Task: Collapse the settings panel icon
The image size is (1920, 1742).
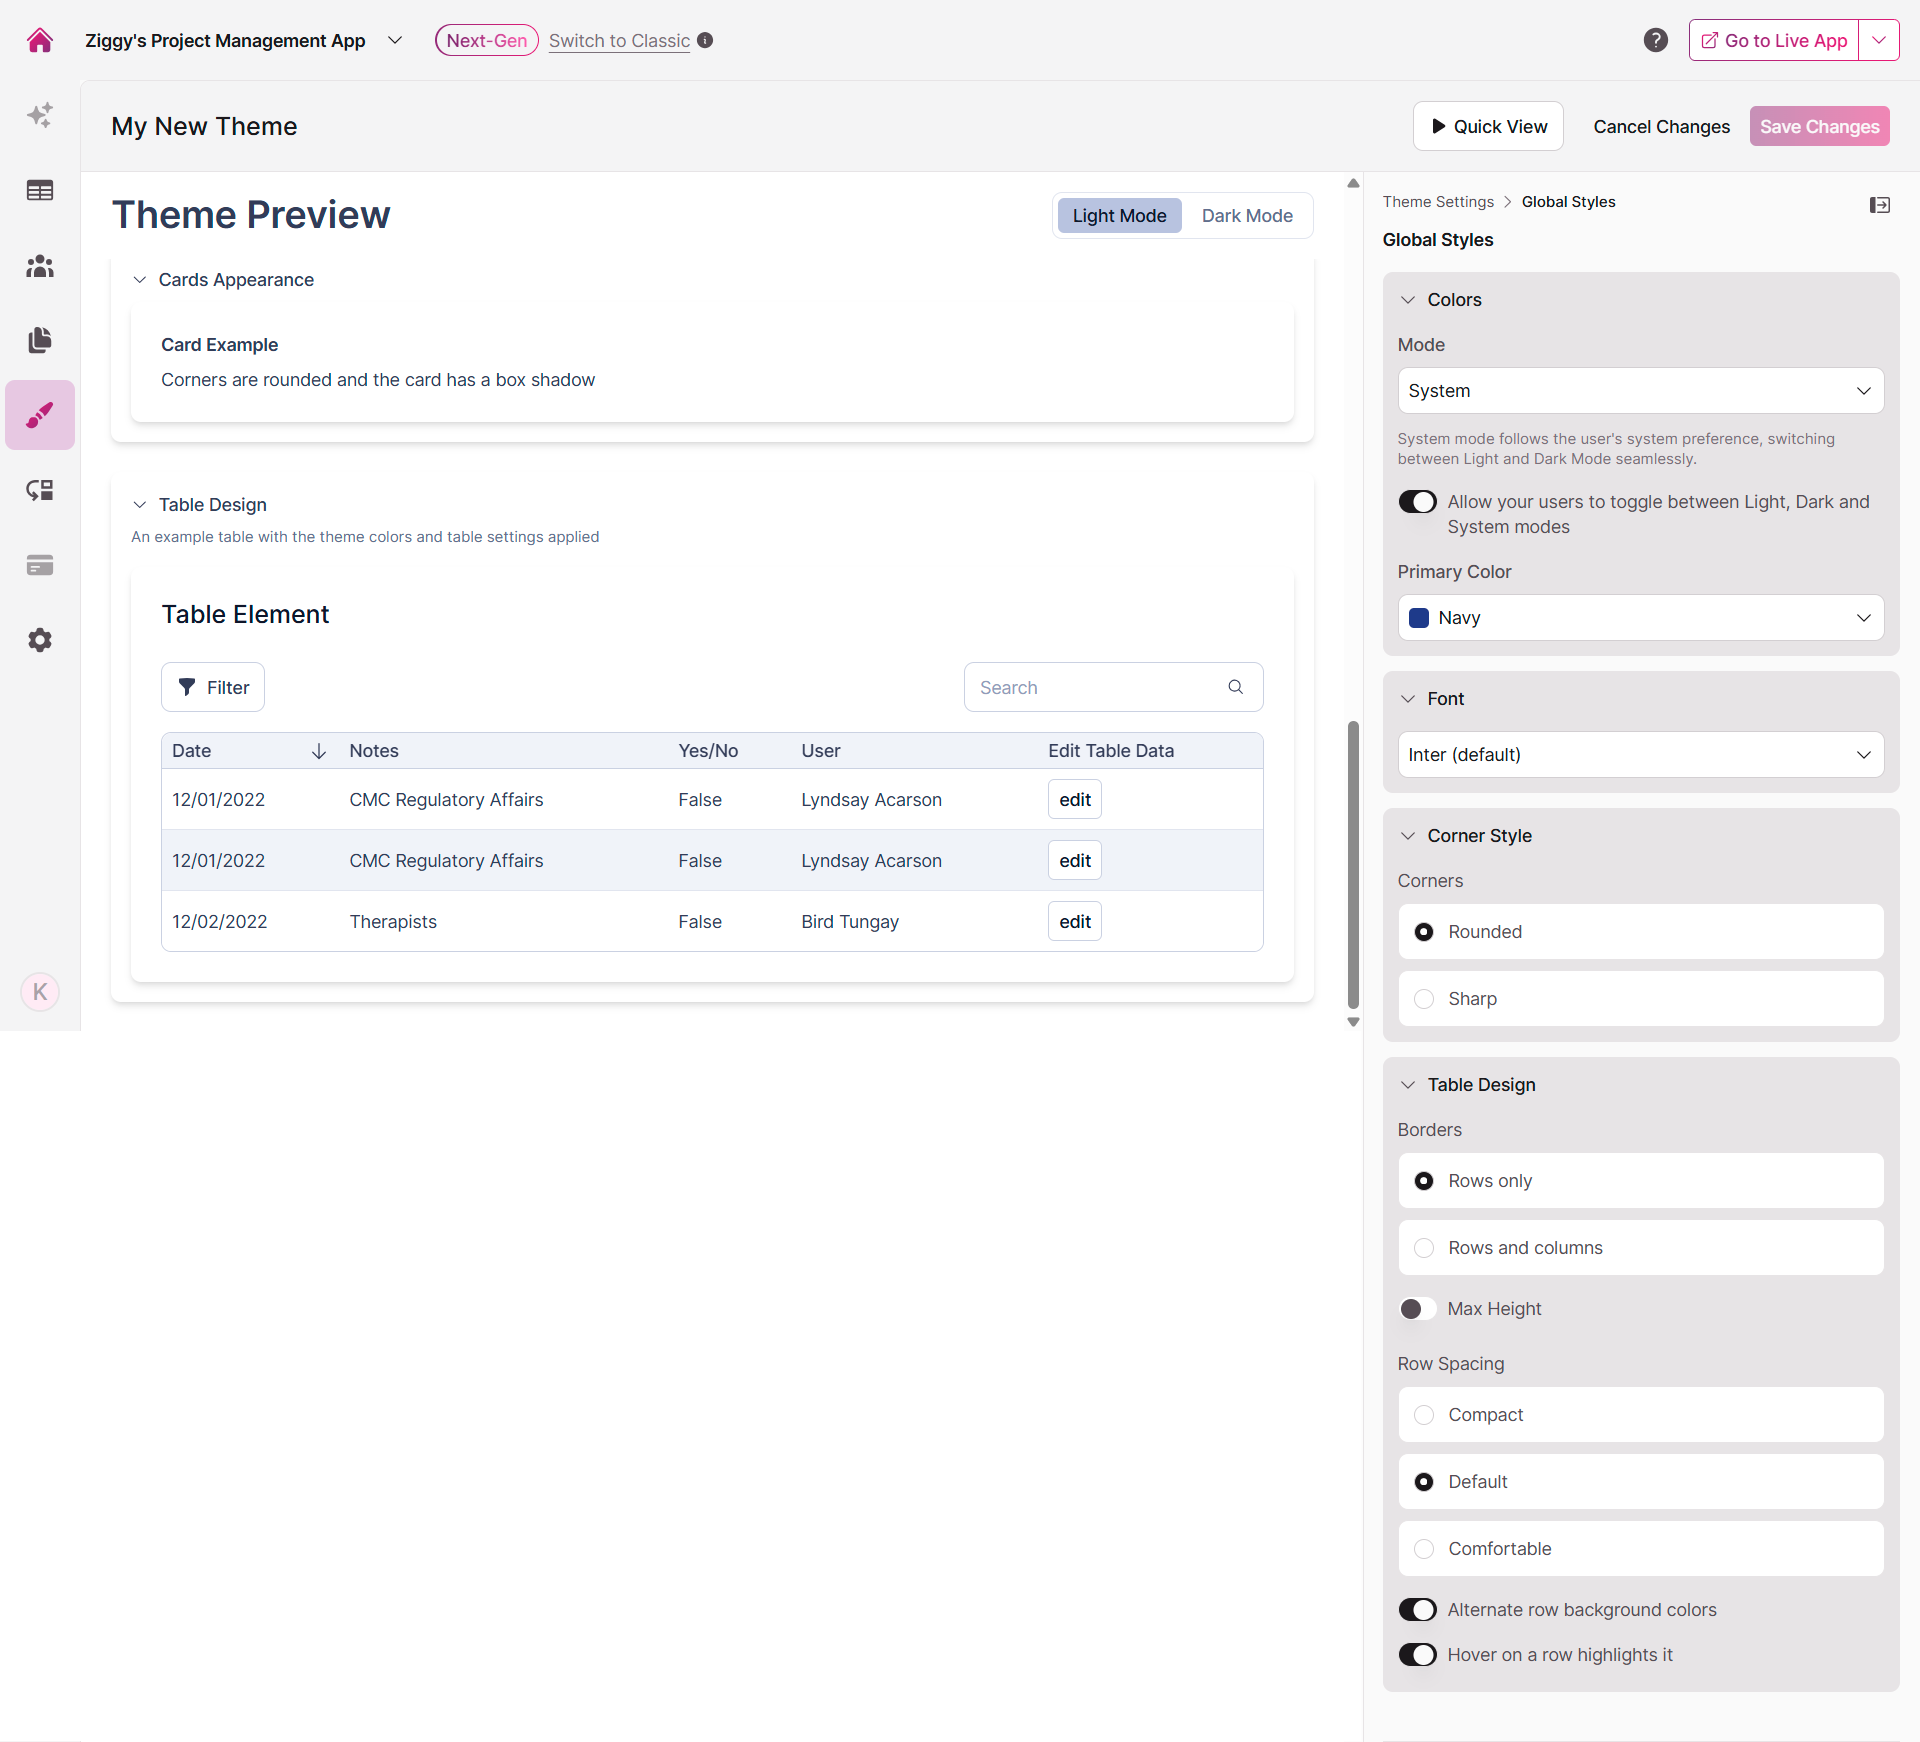Action: pos(1879,205)
